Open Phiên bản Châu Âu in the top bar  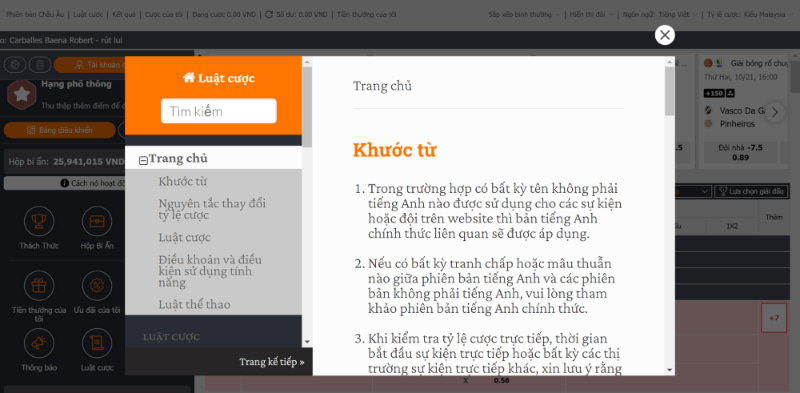(35, 14)
